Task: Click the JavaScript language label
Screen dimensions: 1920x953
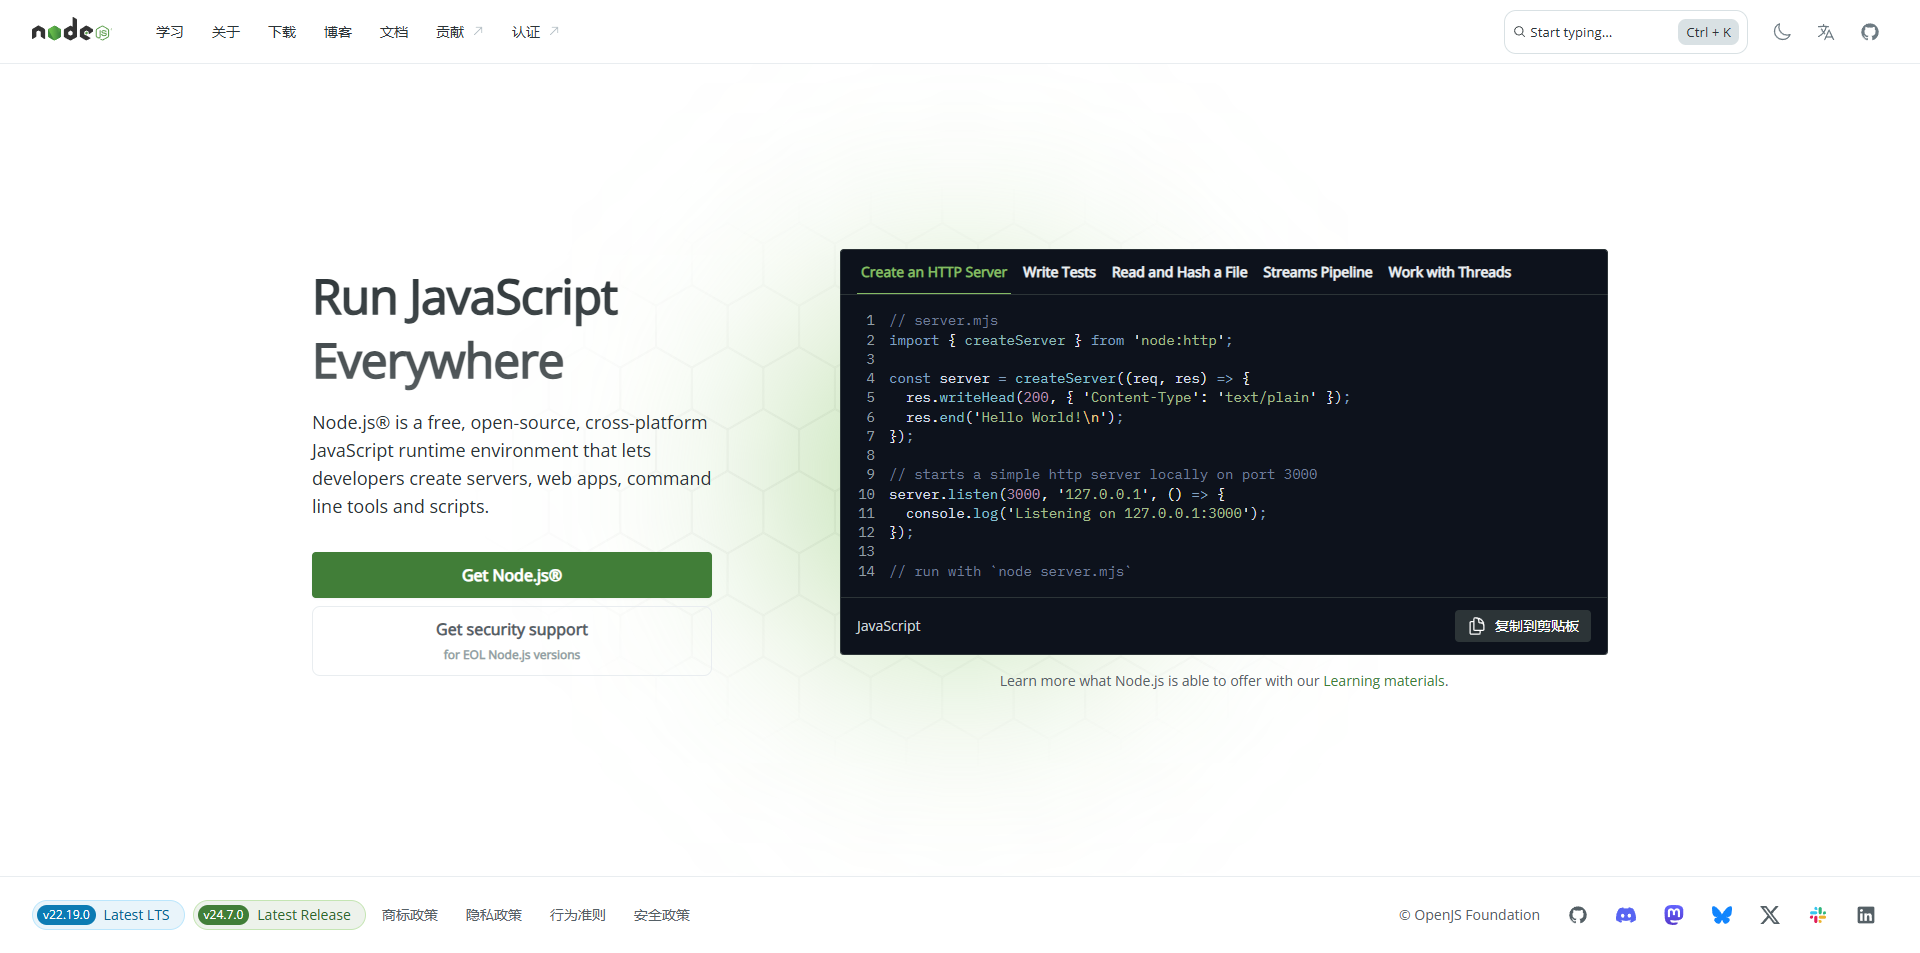Action: [888, 626]
